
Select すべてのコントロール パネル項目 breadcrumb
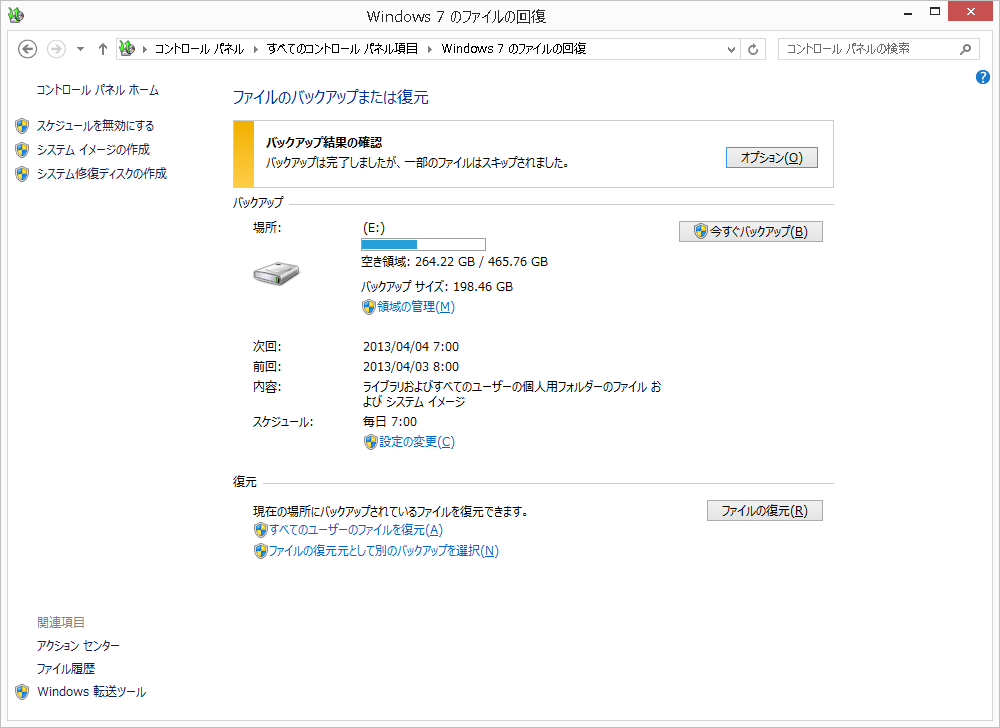(343, 49)
